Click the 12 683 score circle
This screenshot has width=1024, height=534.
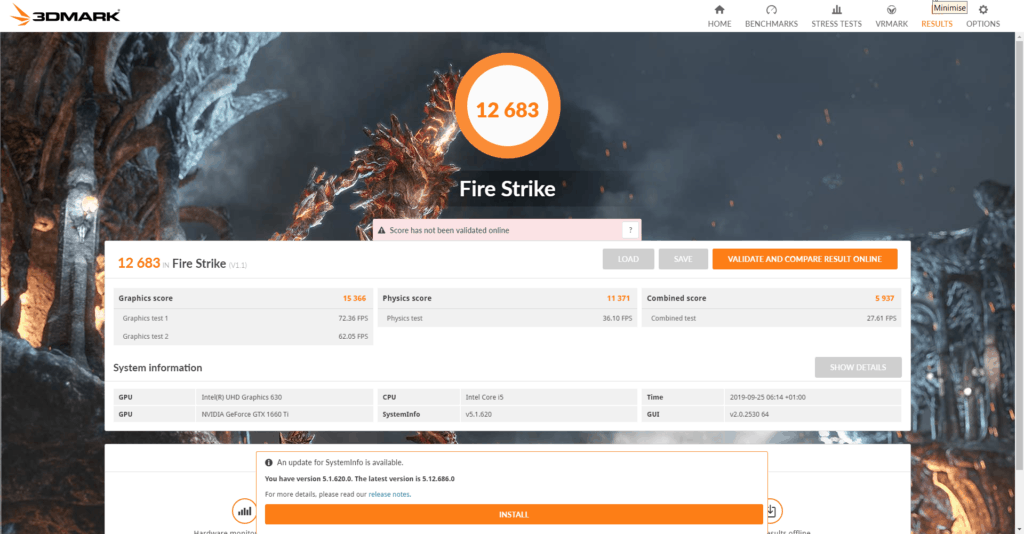(507, 110)
